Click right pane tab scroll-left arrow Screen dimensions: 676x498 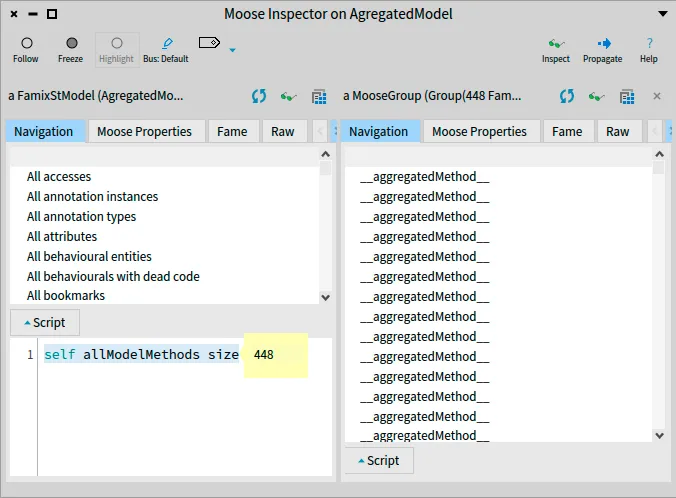[x=654, y=131]
